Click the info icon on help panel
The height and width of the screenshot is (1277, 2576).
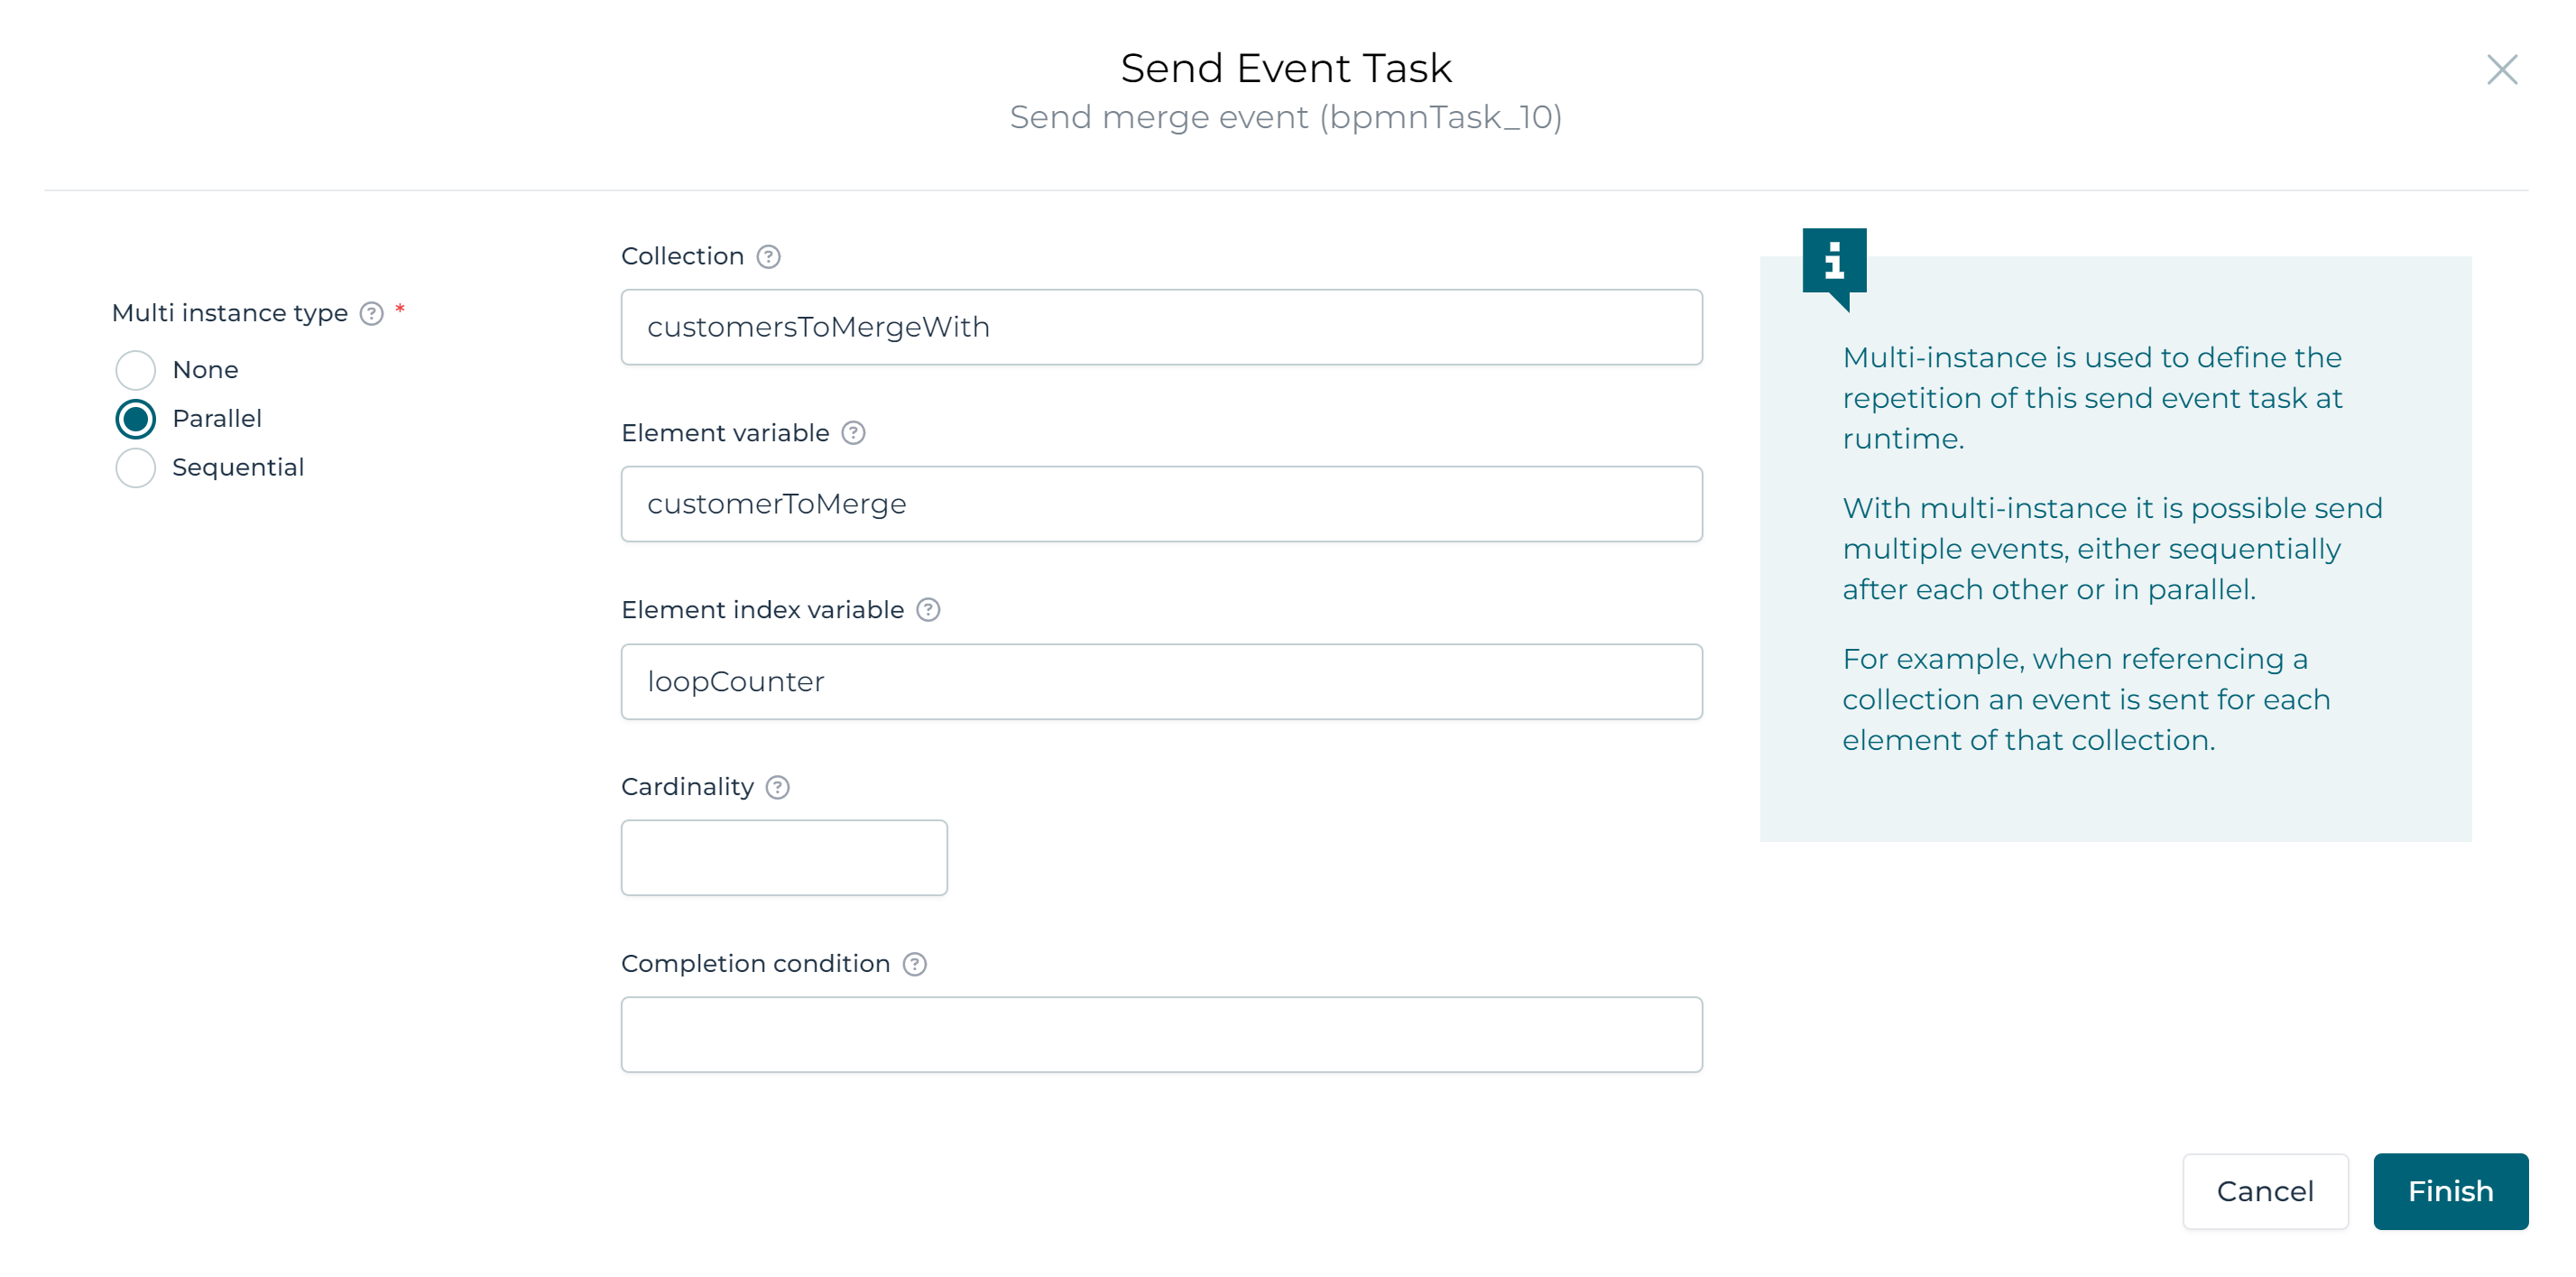click(1834, 262)
